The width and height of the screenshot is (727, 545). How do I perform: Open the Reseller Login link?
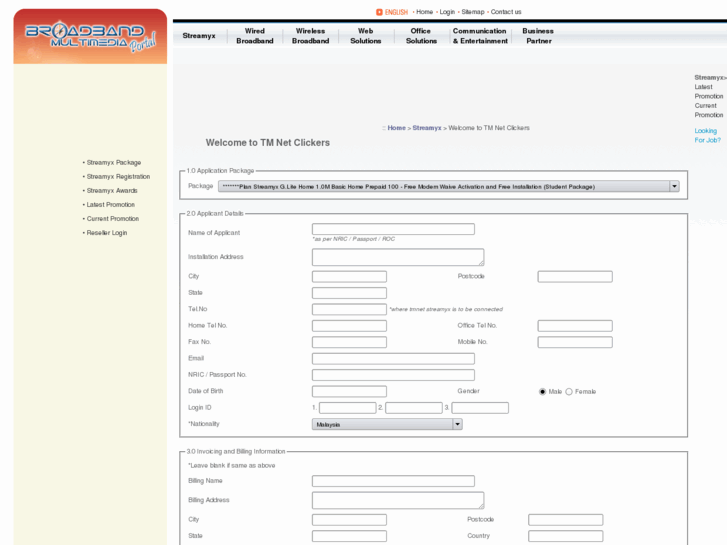tap(107, 233)
